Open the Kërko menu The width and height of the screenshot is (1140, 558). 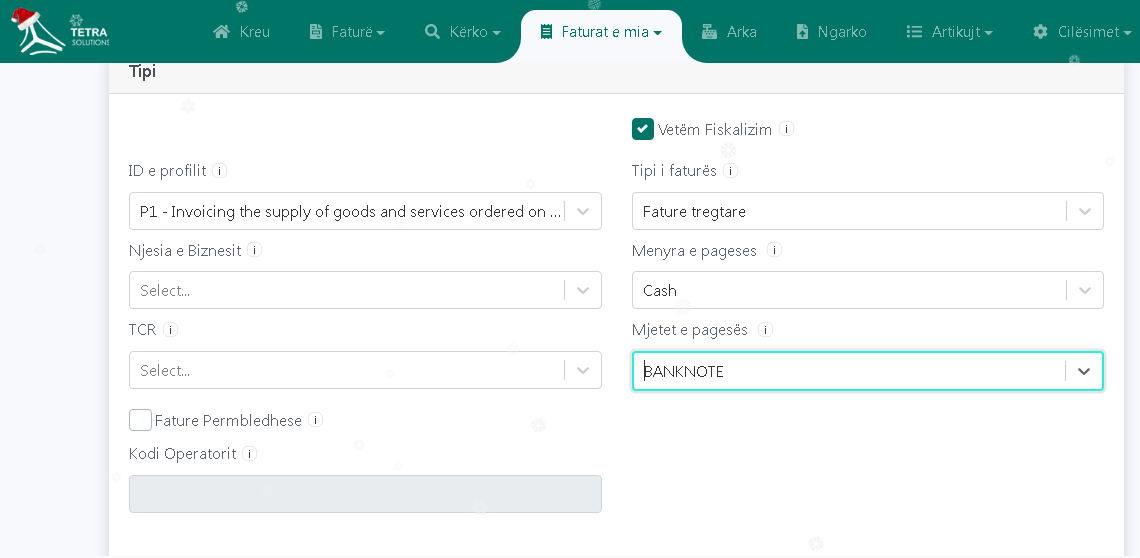(x=463, y=32)
